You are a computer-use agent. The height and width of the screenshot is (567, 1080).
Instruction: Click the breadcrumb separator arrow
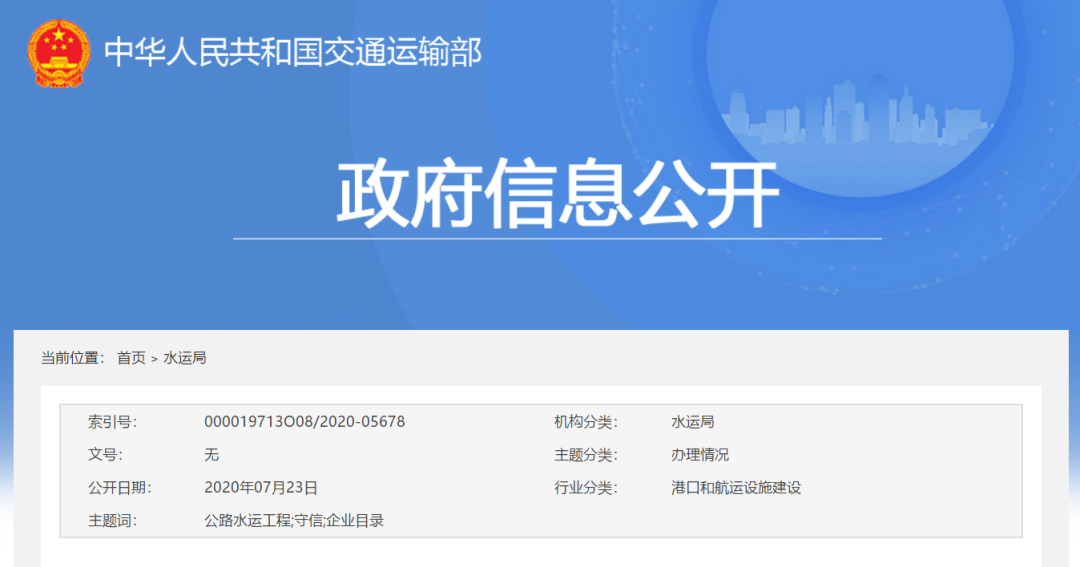pos(154,359)
